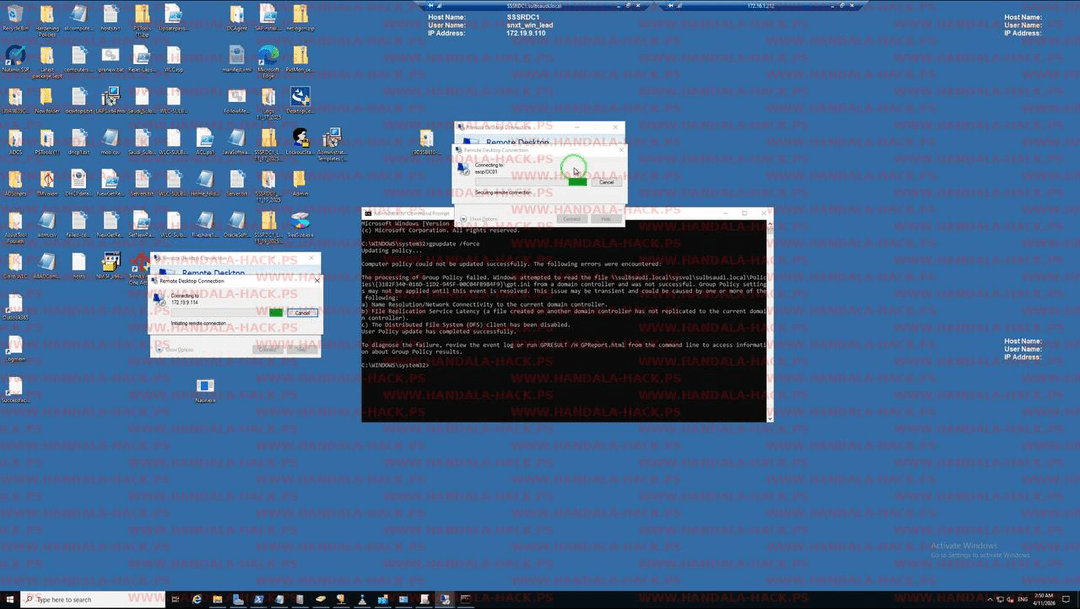Click green progress bar in 172.19.9.114 dialog
The width and height of the screenshot is (1080, 609).
(276, 313)
